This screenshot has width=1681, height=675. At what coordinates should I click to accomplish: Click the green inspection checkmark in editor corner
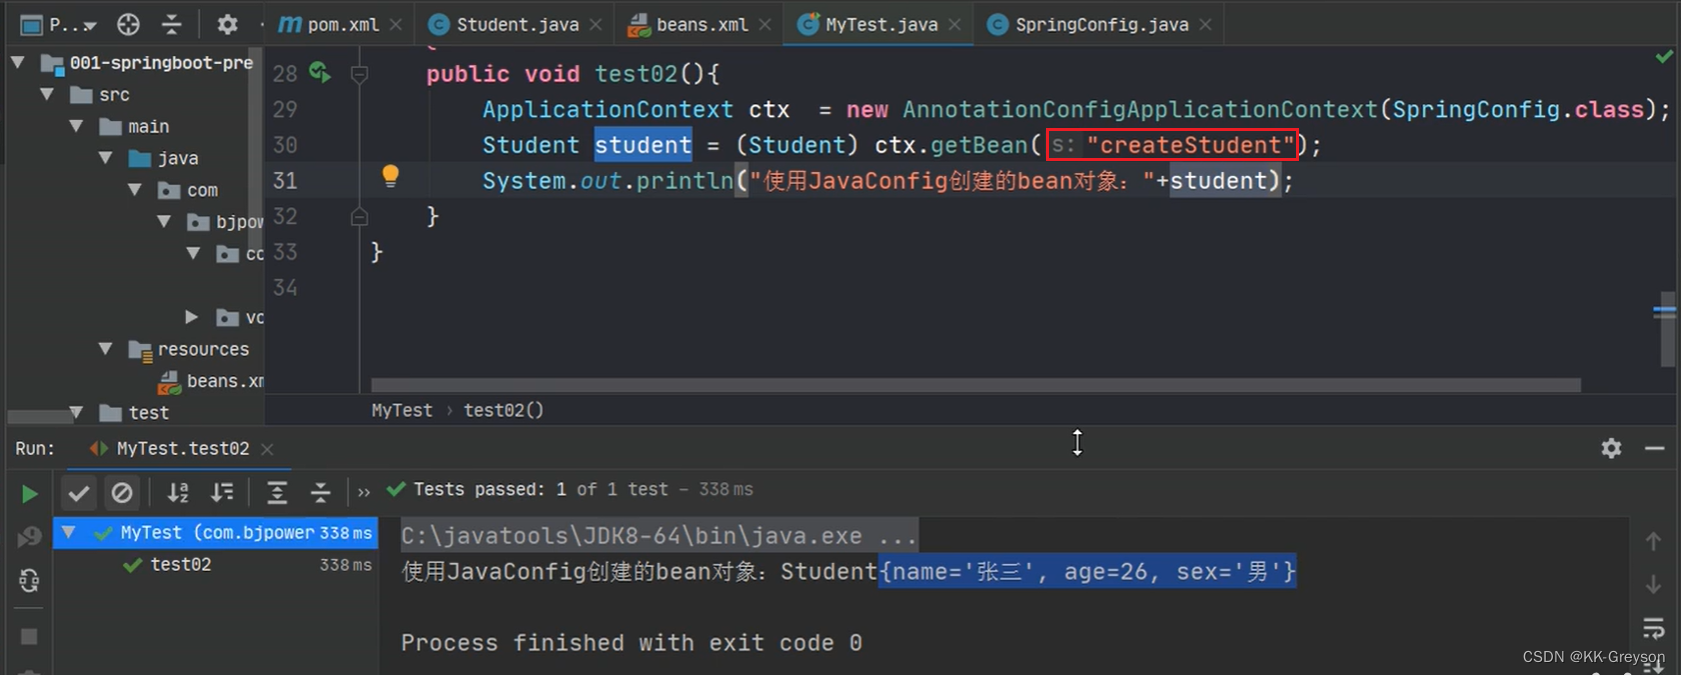click(1664, 57)
